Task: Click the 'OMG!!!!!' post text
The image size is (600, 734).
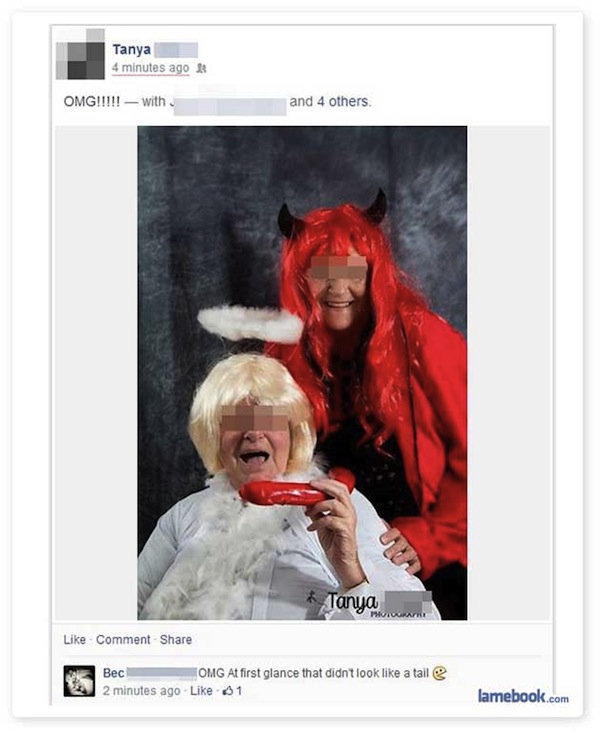Action: click(x=92, y=102)
